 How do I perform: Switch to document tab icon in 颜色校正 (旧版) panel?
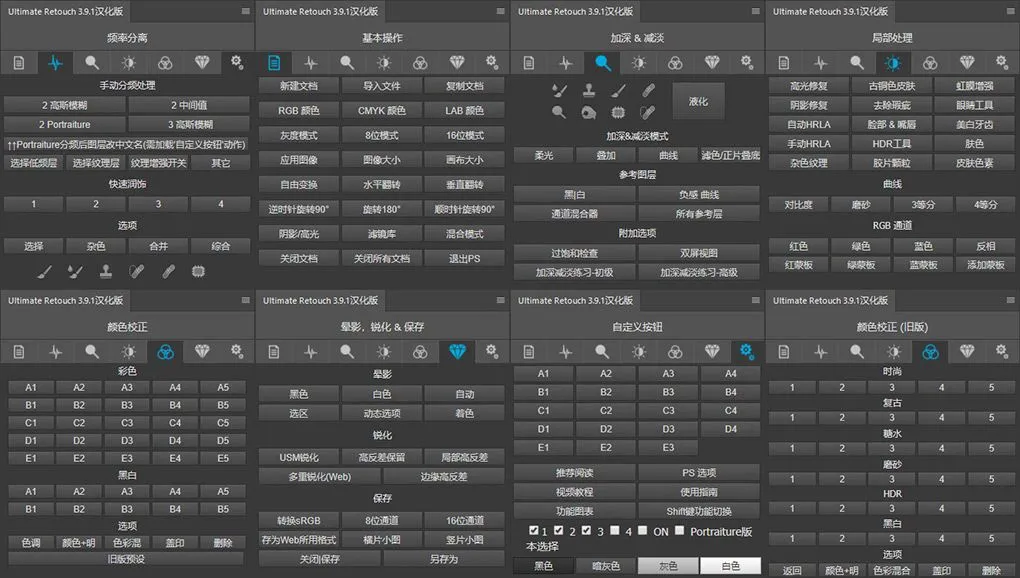(x=784, y=351)
